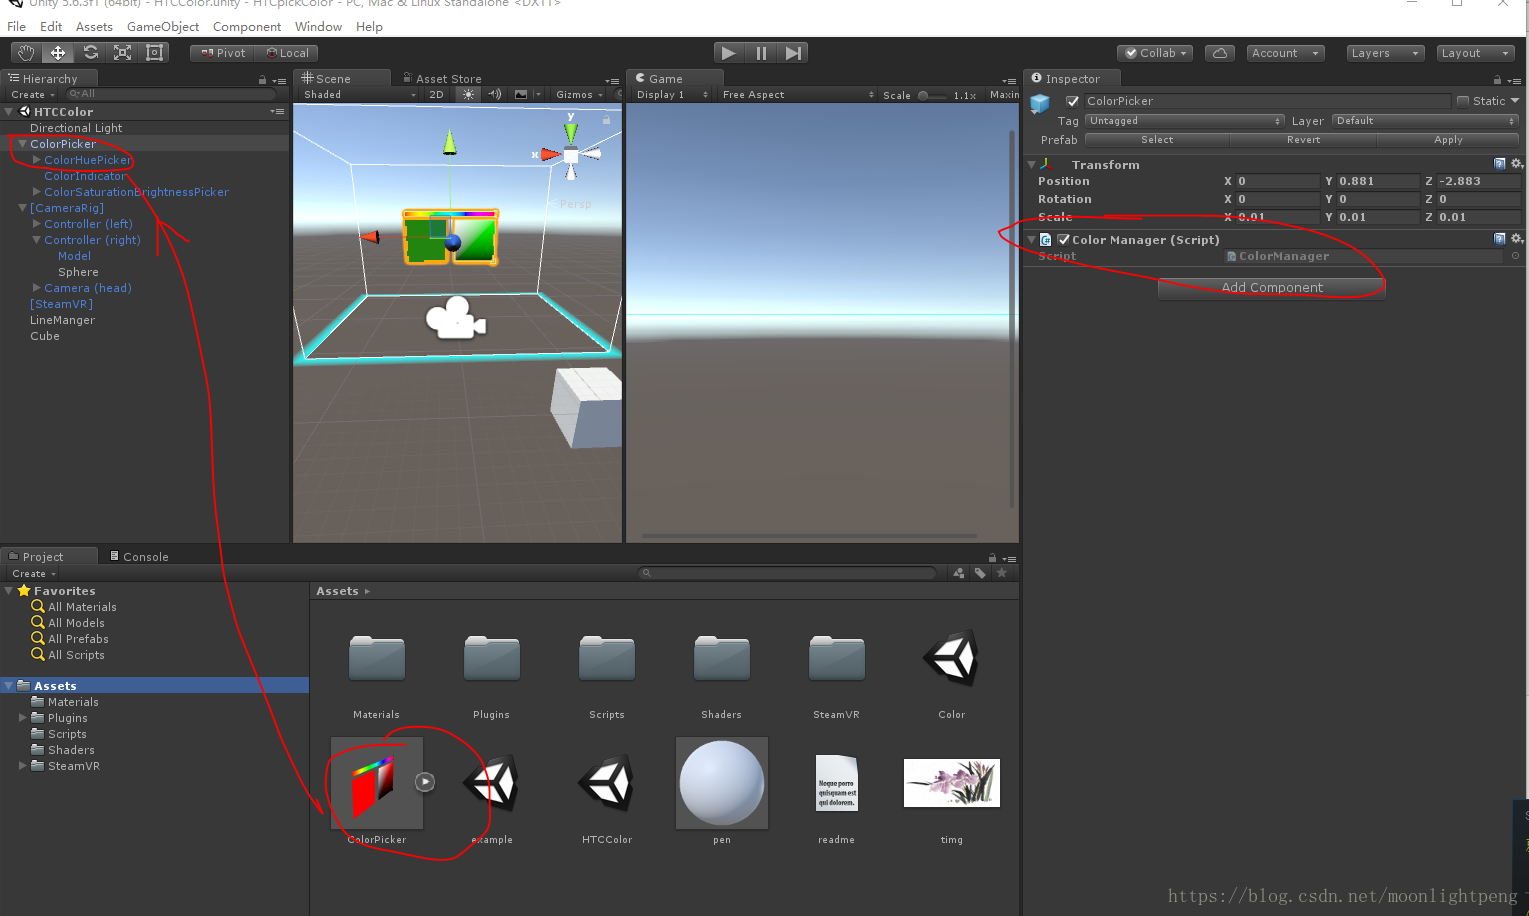1529x916 pixels.
Task: Open the Layers dropdown in toolbar
Action: click(x=1384, y=53)
